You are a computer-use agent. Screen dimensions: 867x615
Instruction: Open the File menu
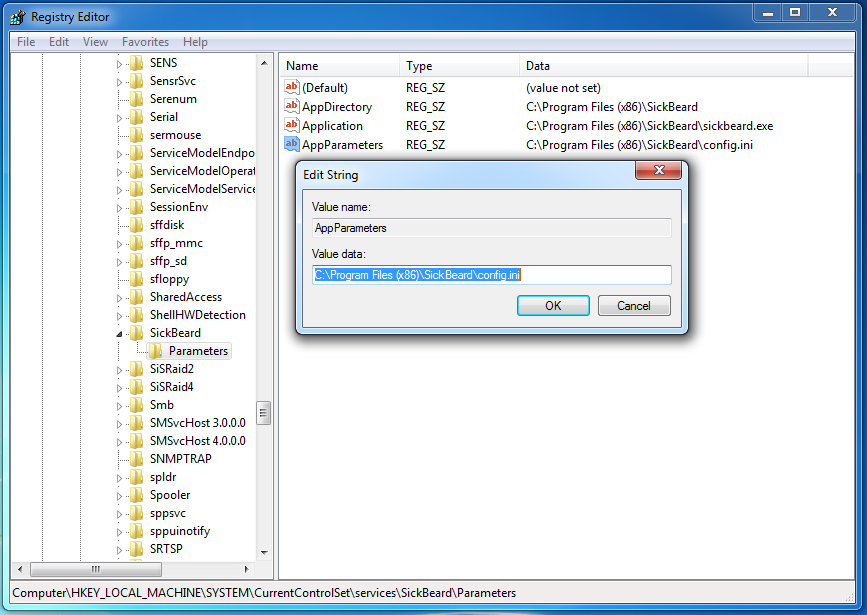pos(26,42)
